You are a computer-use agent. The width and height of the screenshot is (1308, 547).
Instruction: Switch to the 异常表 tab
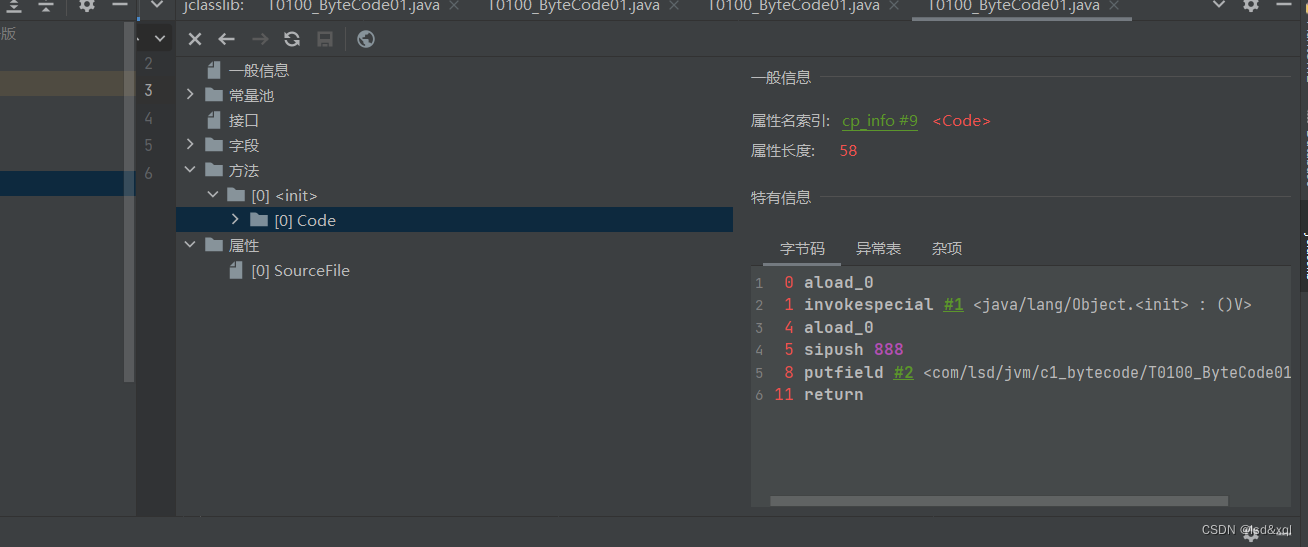point(878,249)
